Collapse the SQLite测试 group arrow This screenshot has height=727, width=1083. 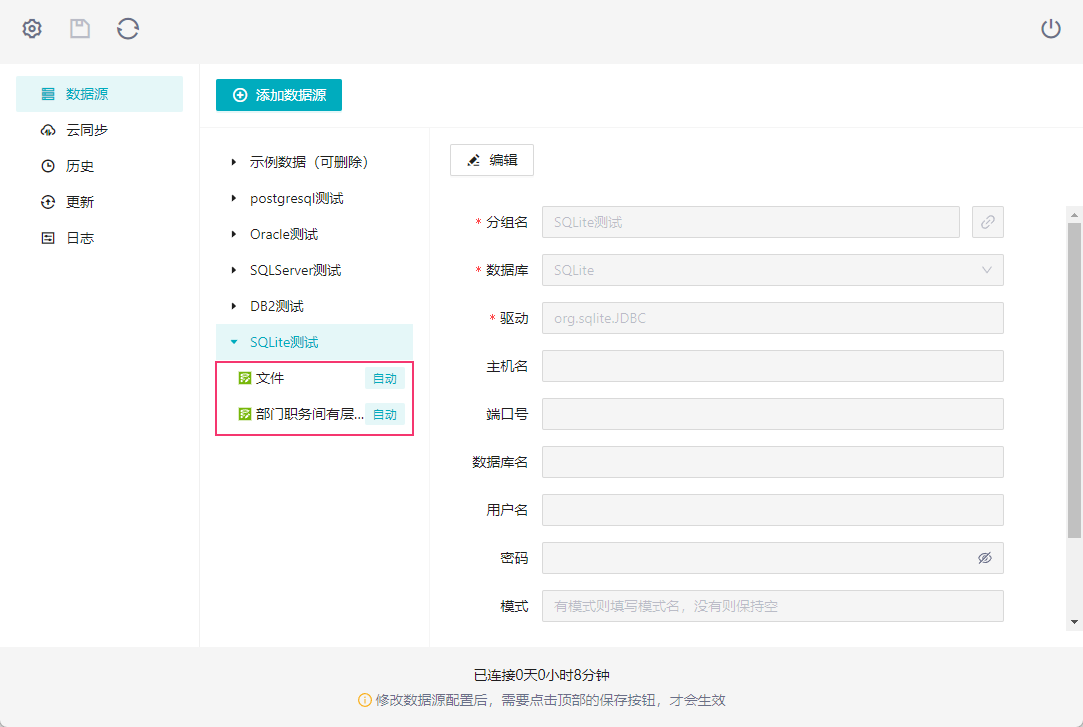(x=233, y=342)
